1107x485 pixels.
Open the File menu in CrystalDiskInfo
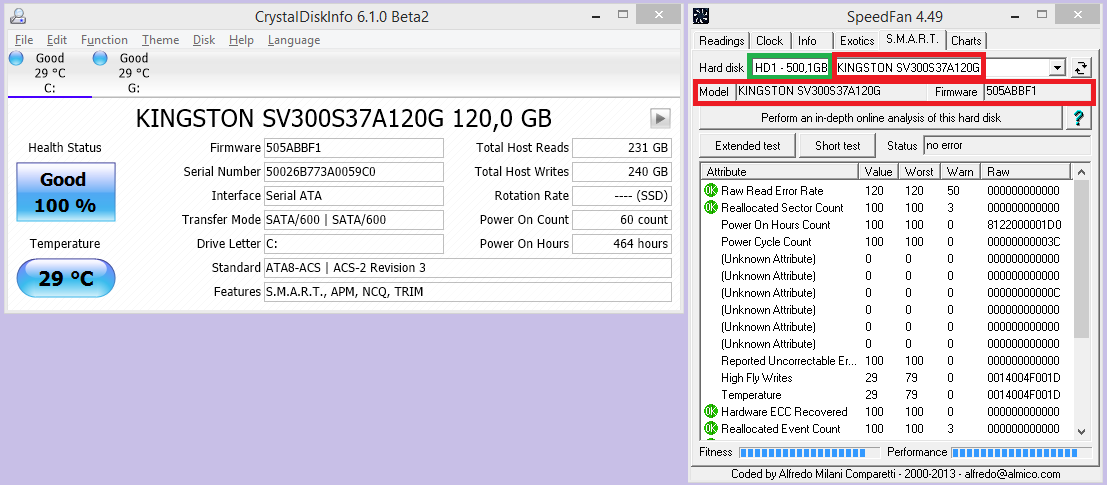[23, 40]
